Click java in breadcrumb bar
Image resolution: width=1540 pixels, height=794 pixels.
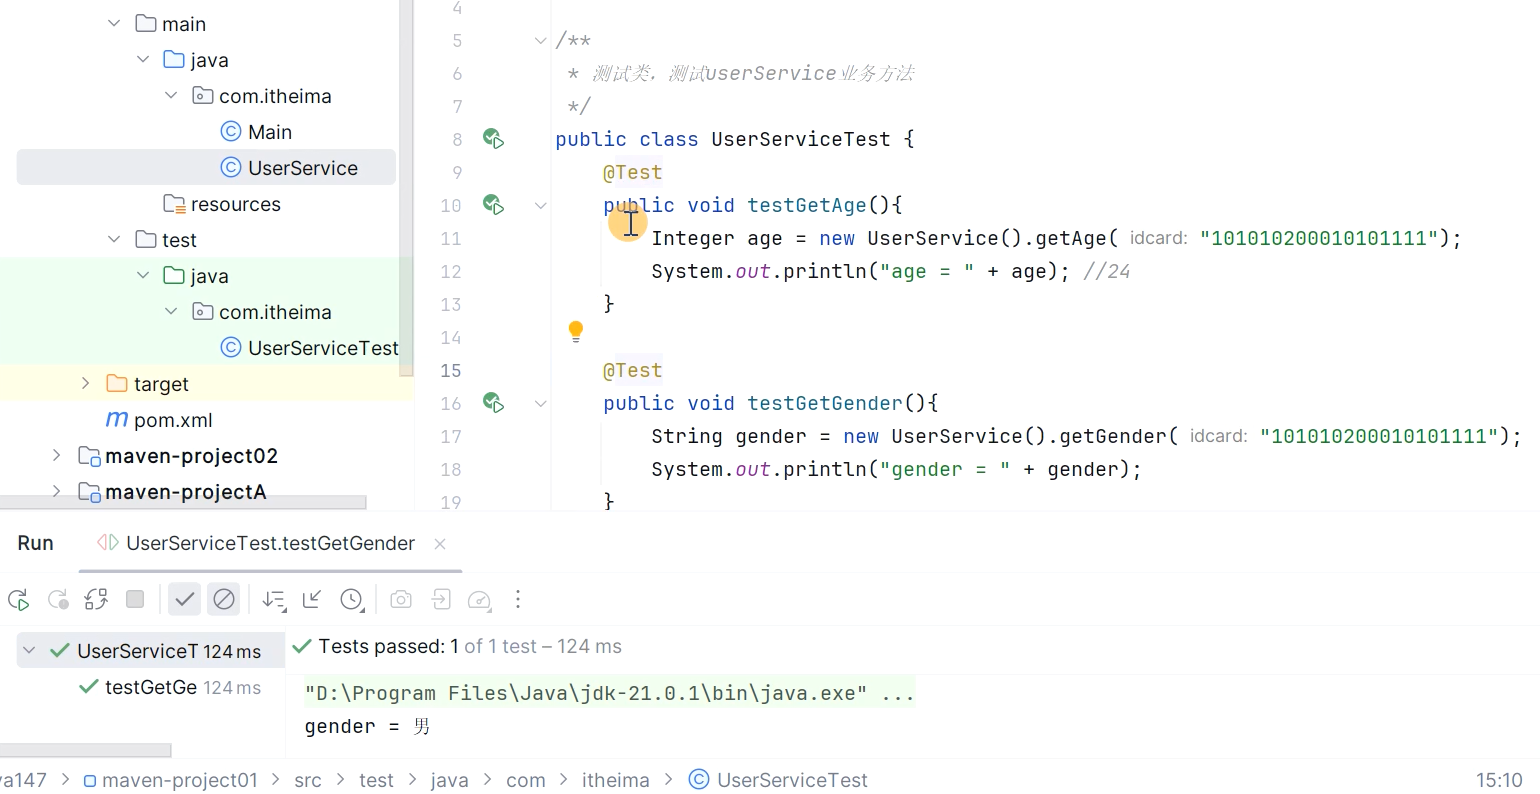tap(449, 780)
